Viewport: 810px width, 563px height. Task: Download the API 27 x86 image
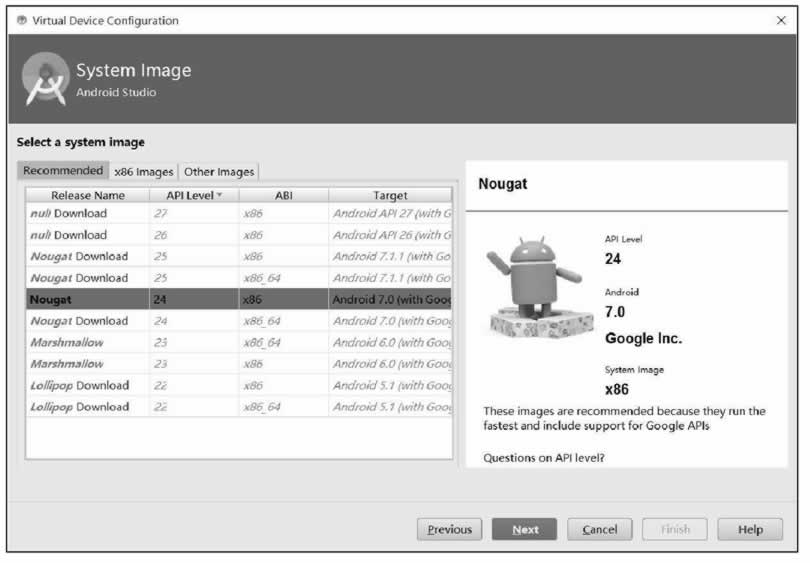pyautogui.click(x=80, y=214)
